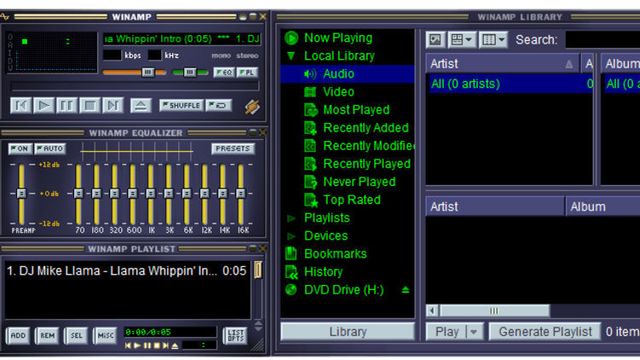Click the playlist MISC button
This screenshot has width=640, height=360.
(x=105, y=336)
